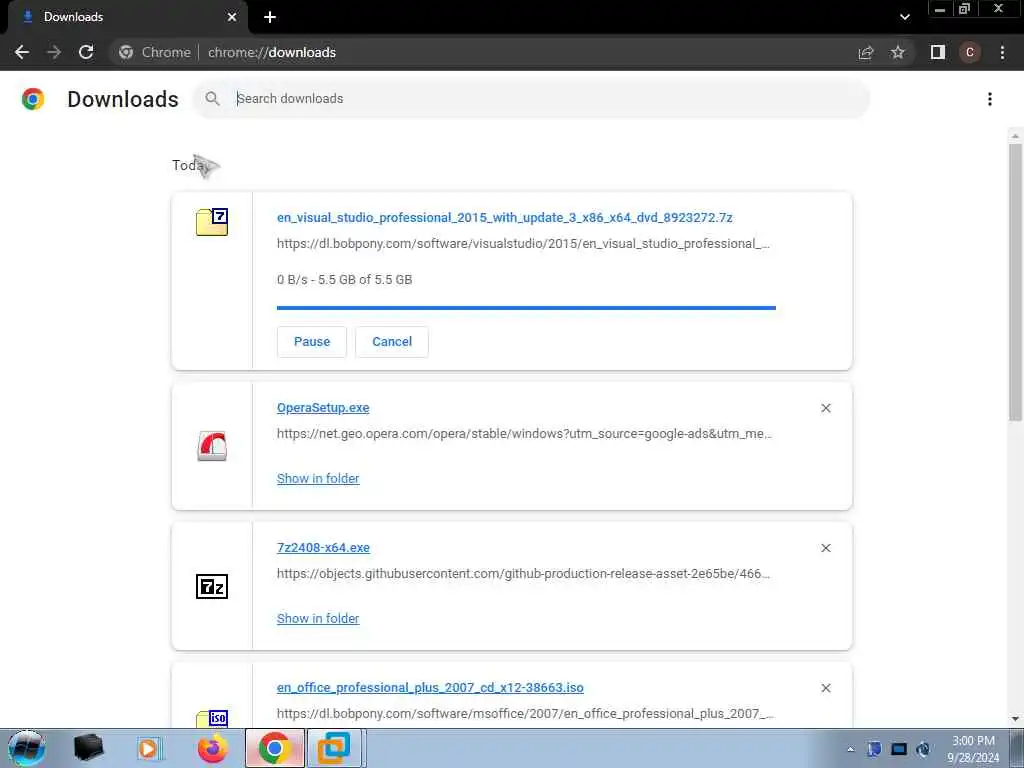Open a new tab with the plus button
Screen dimensions: 1024x768
pyautogui.click(x=270, y=17)
